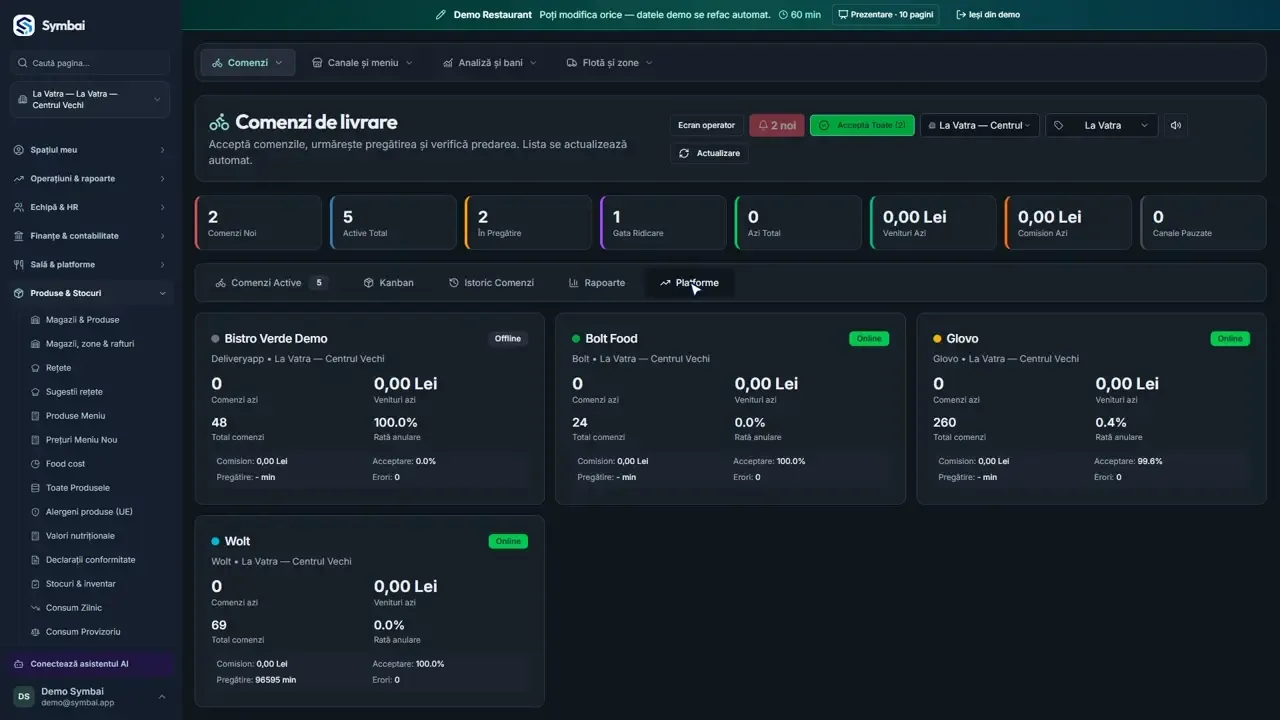This screenshot has width=1280, height=720.
Task: Expand Operațiuni & rapoarte section
Action: [90, 179]
